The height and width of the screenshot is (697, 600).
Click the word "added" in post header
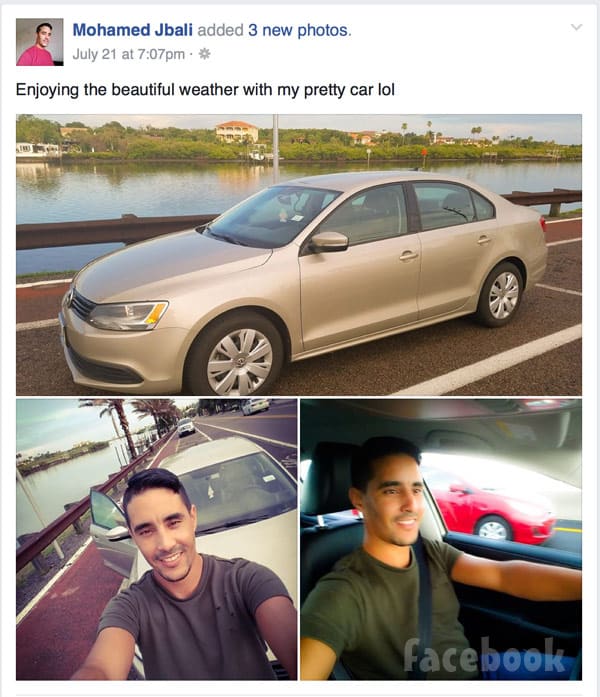[220, 30]
